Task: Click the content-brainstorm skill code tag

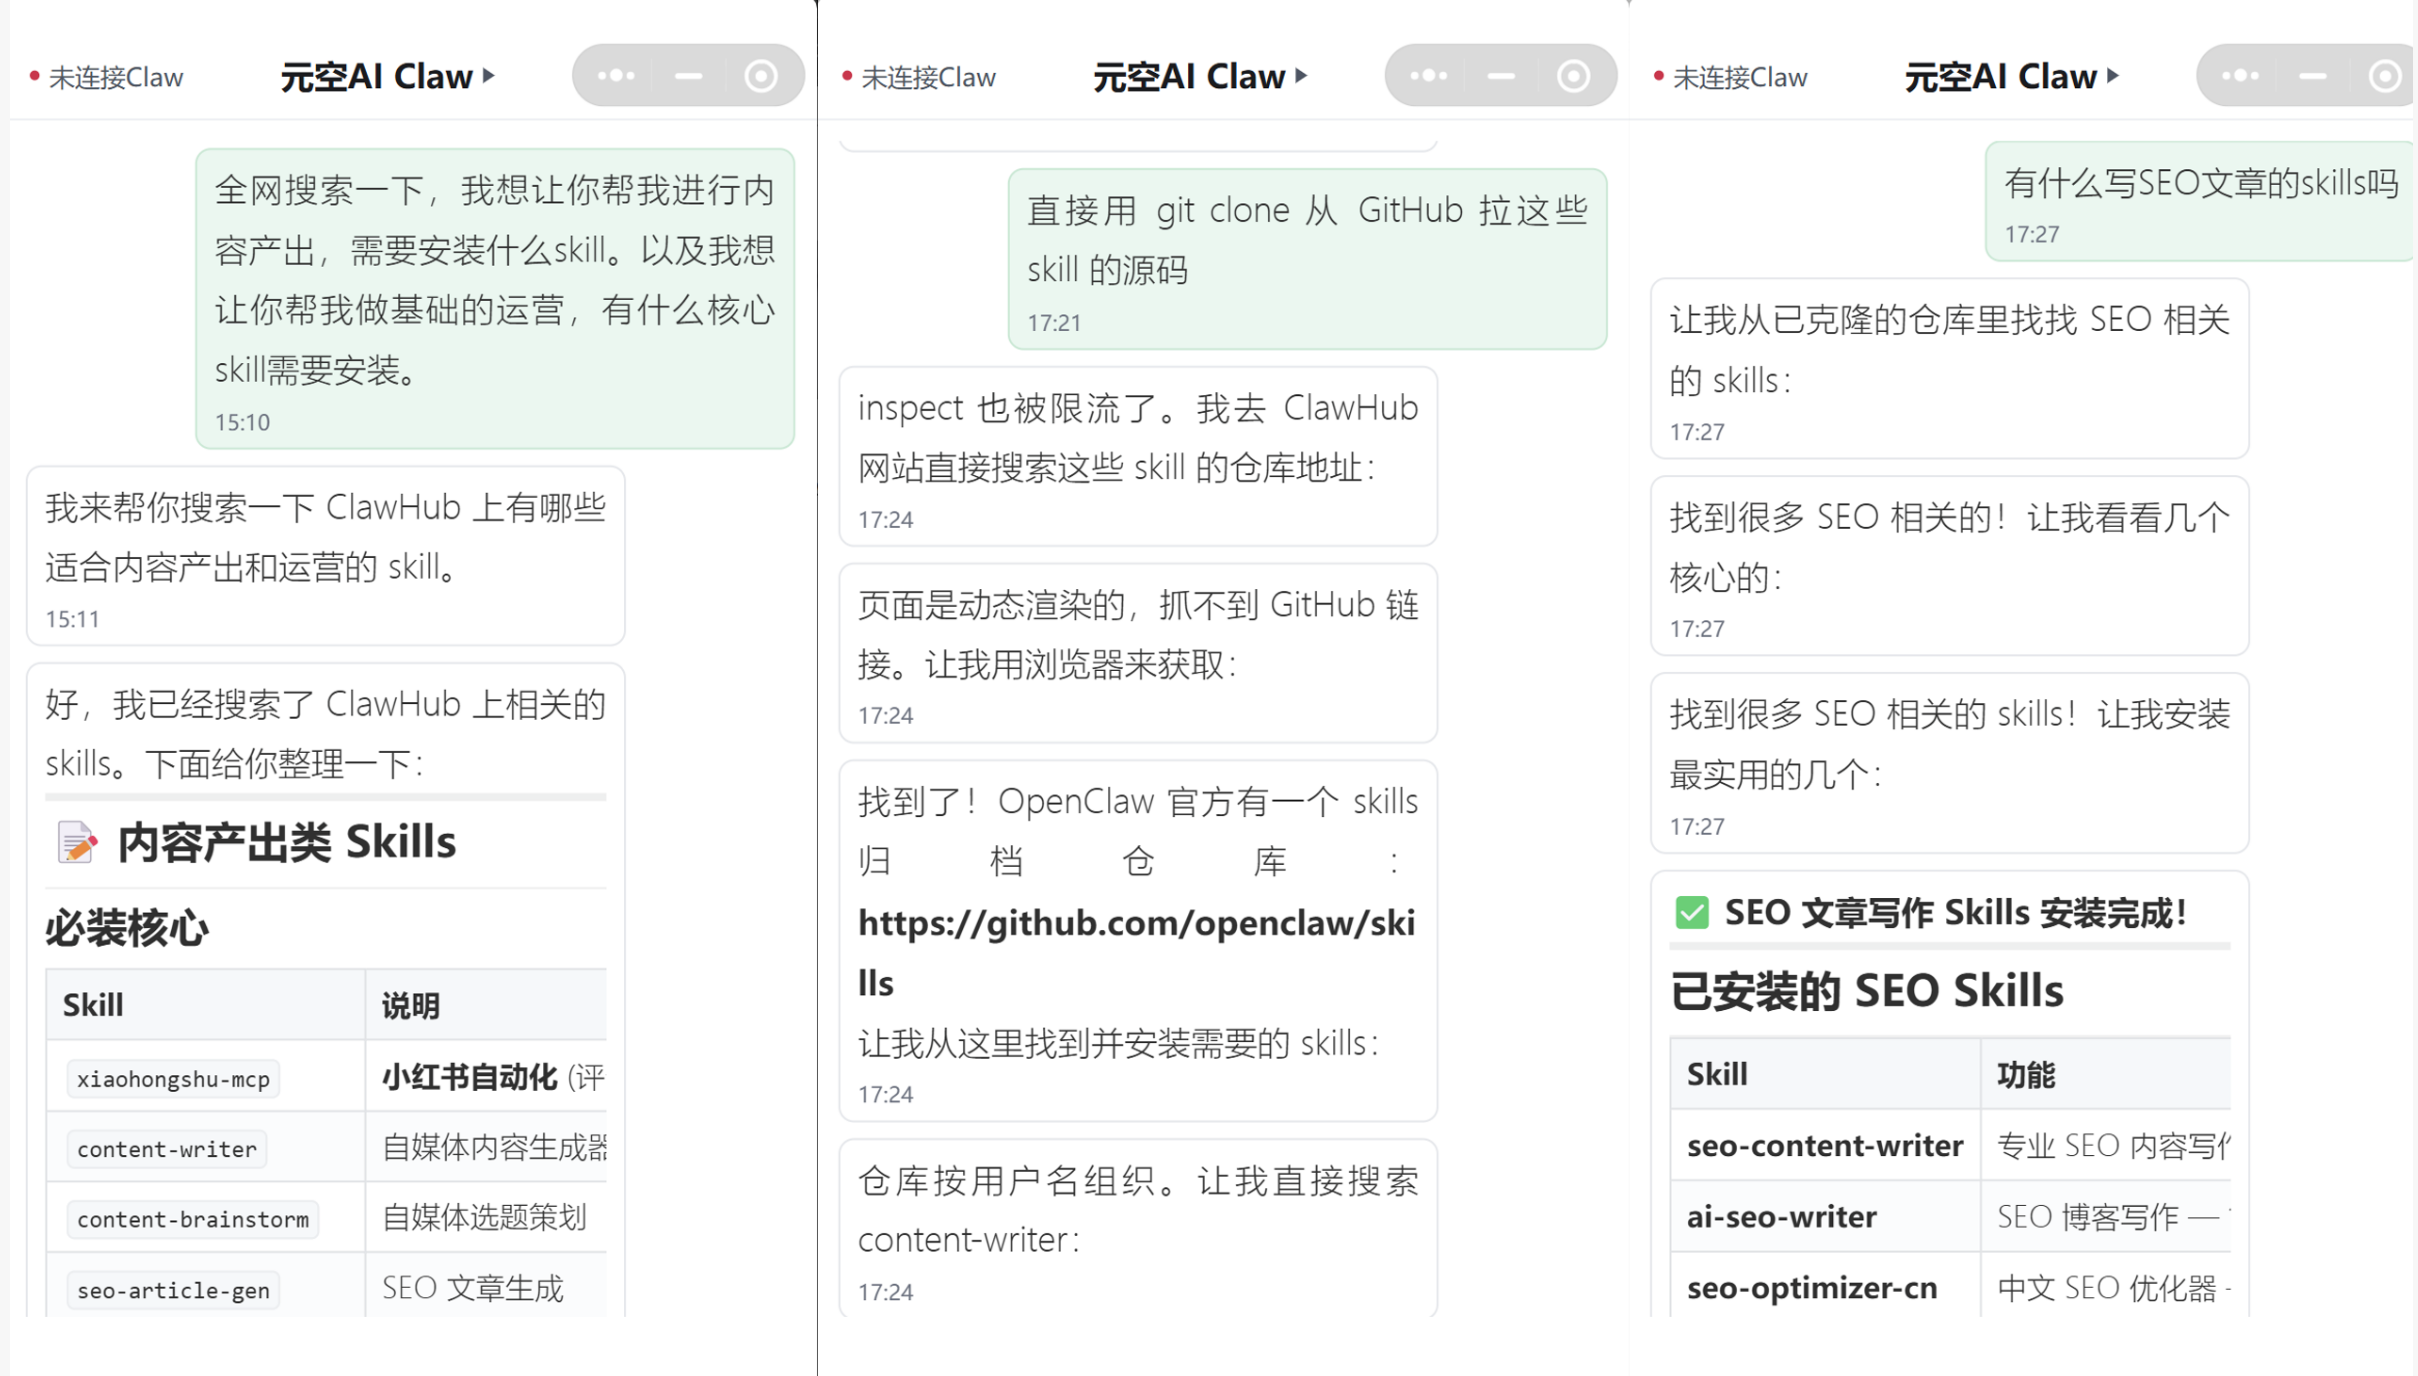Action: 192,1219
